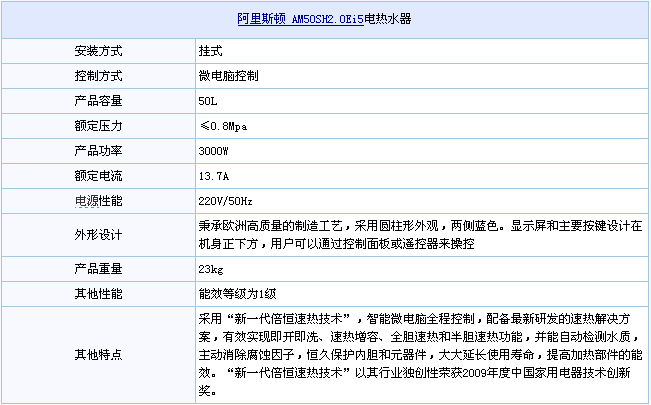
Task: Select the 3000W power value
Action: 214,151
